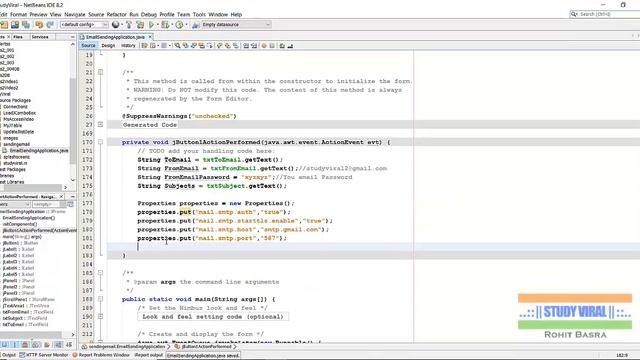Open Run Project dropdown arrow
The width and height of the screenshot is (640, 360).
coord(158,25)
